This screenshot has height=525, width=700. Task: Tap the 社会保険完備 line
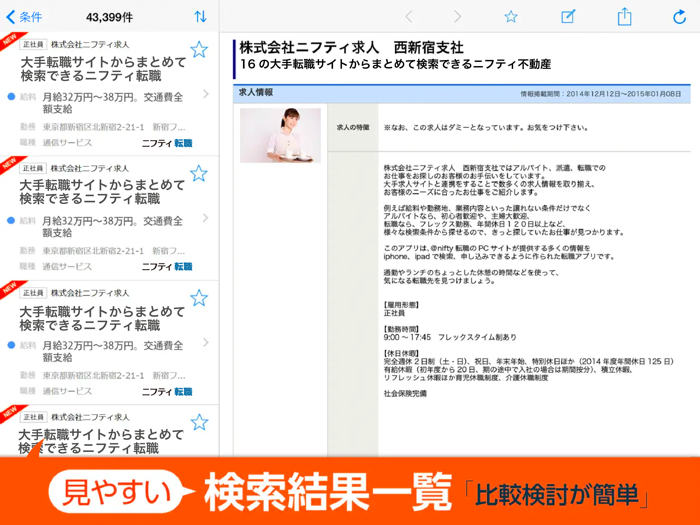pos(405,393)
